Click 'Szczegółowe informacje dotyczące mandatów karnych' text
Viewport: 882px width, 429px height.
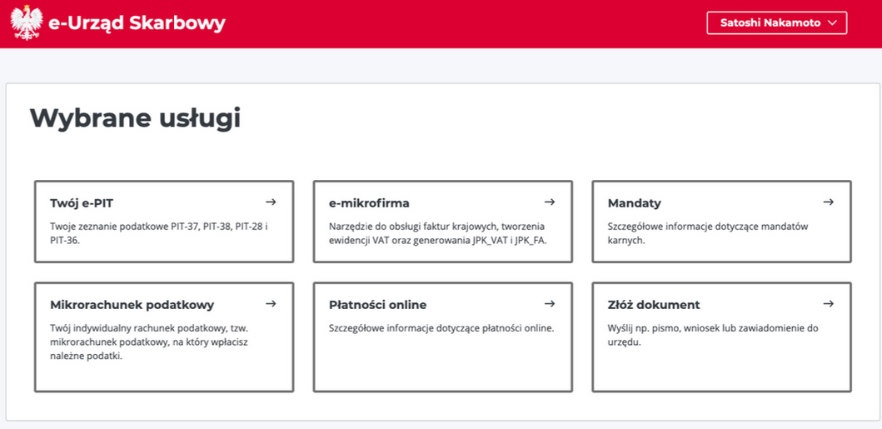pyautogui.click(x=708, y=233)
